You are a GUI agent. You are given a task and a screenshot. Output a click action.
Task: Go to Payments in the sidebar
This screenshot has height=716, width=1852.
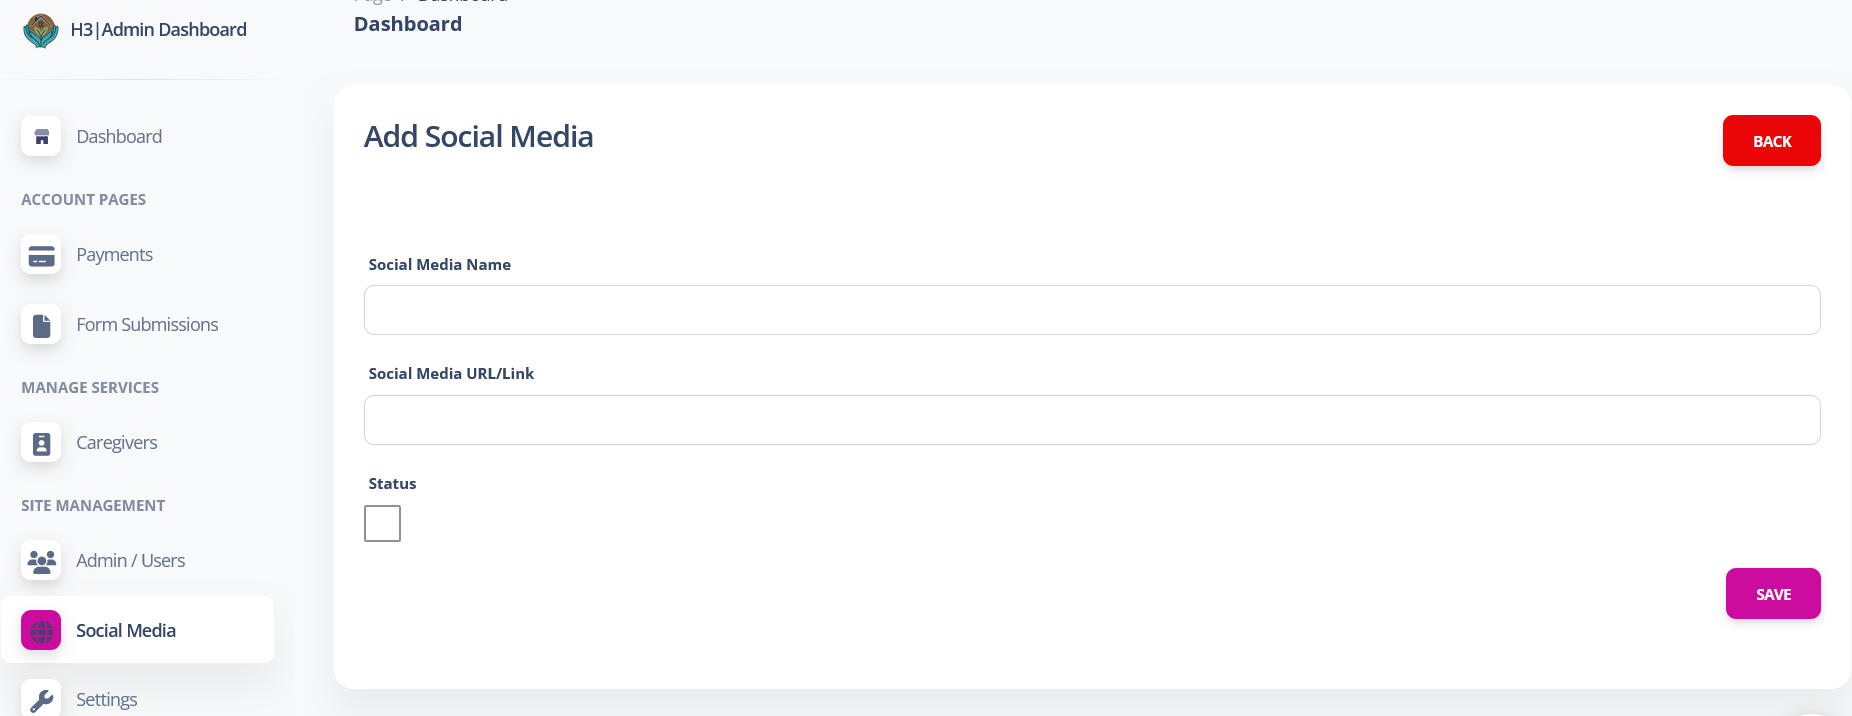tap(114, 255)
